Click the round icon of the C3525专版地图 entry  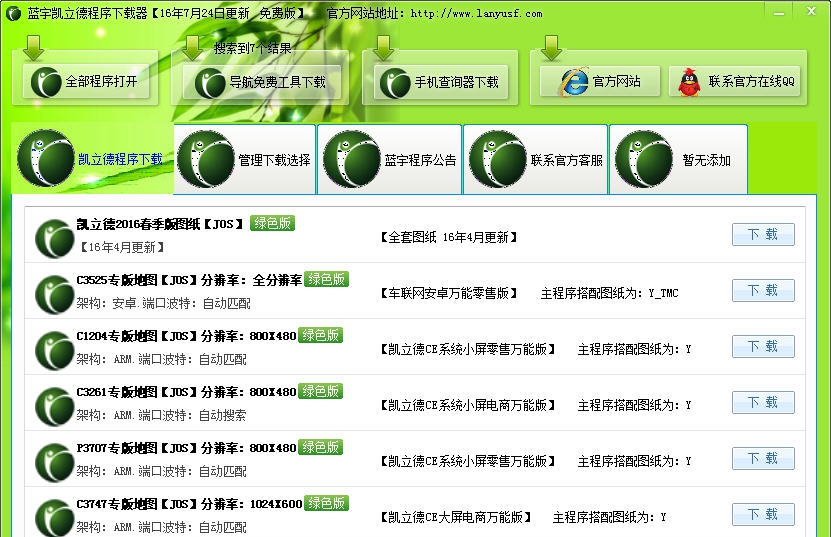[x=54, y=294]
